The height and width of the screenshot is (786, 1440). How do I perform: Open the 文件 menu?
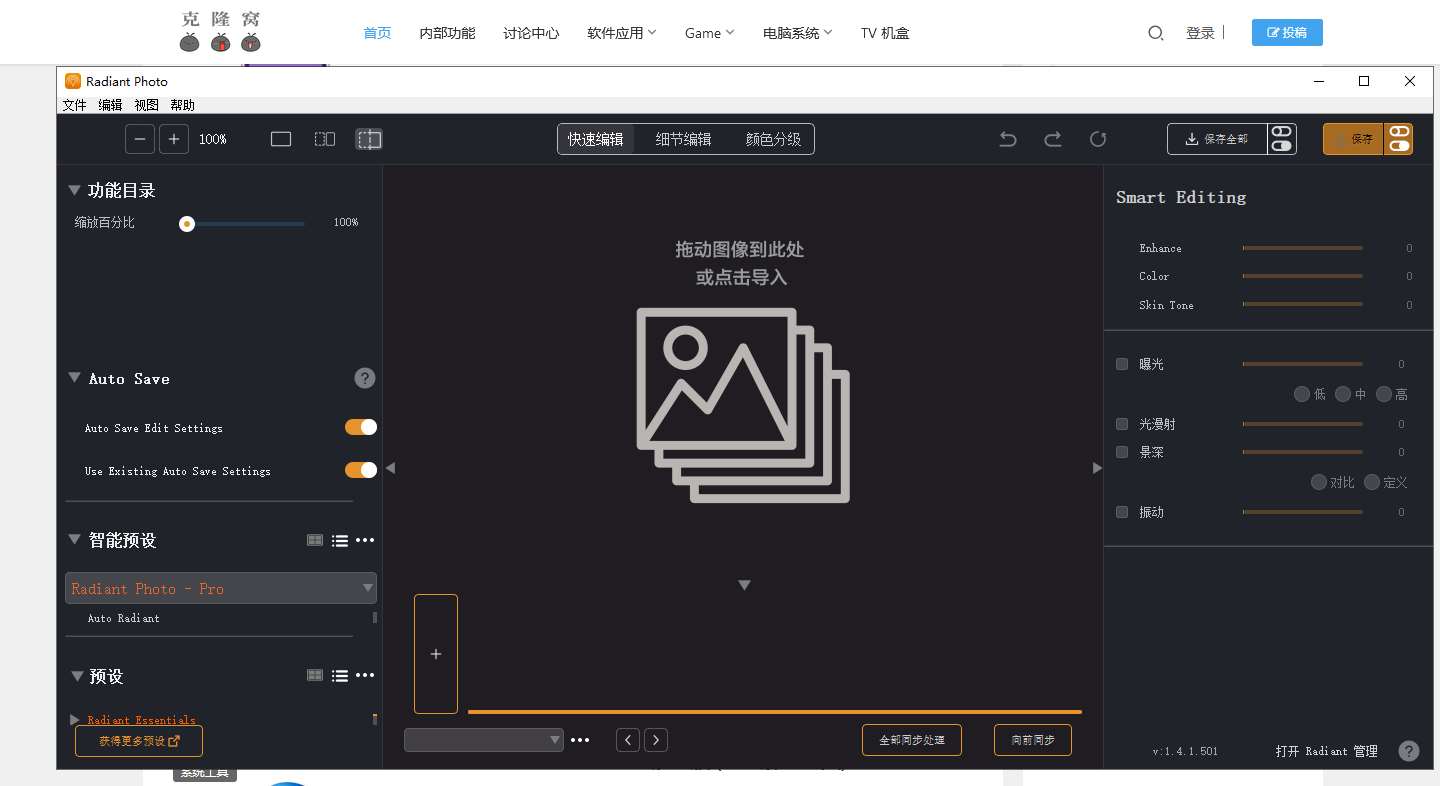point(75,105)
